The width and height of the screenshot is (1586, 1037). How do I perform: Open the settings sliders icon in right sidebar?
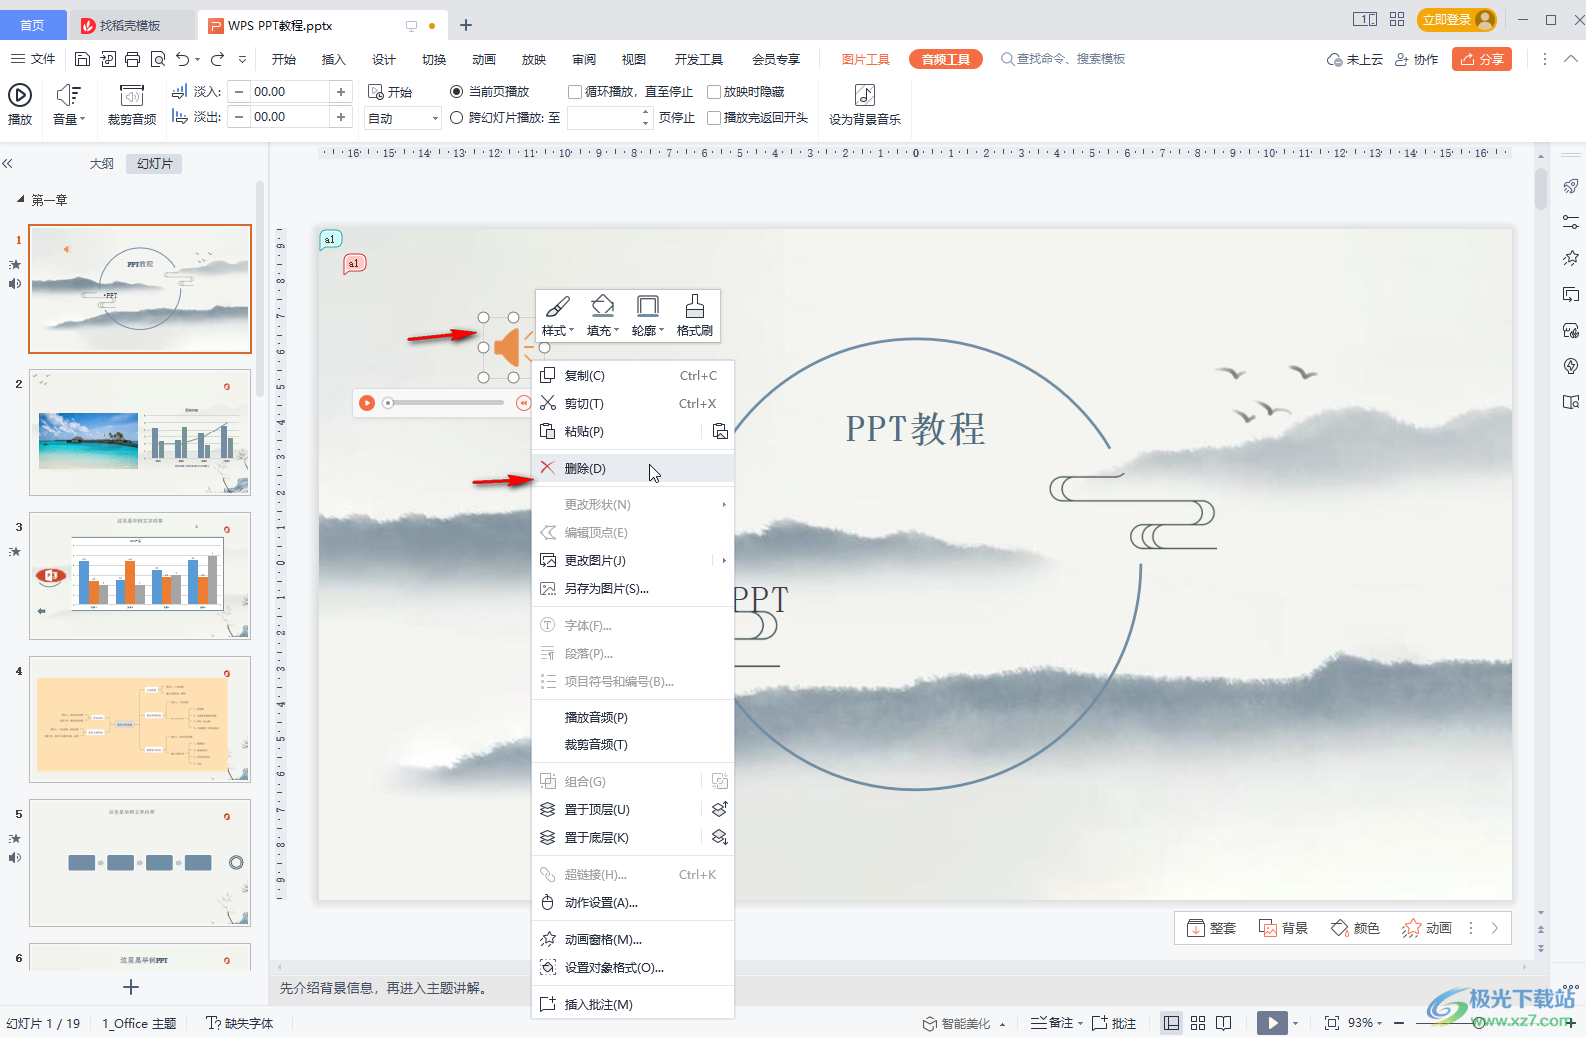(x=1571, y=222)
